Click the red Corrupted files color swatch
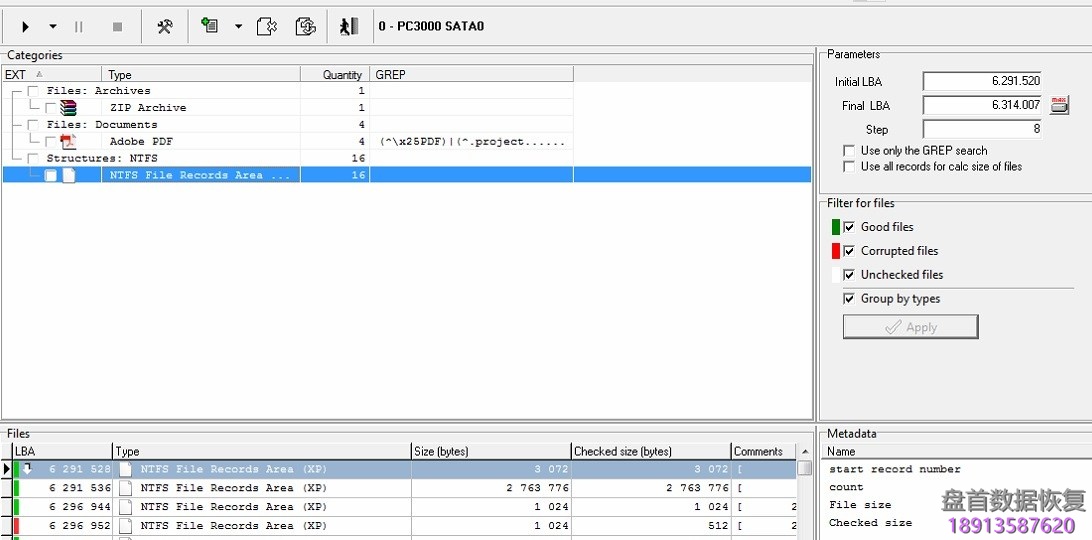Screen dimensions: 1092x540 pos(836,251)
